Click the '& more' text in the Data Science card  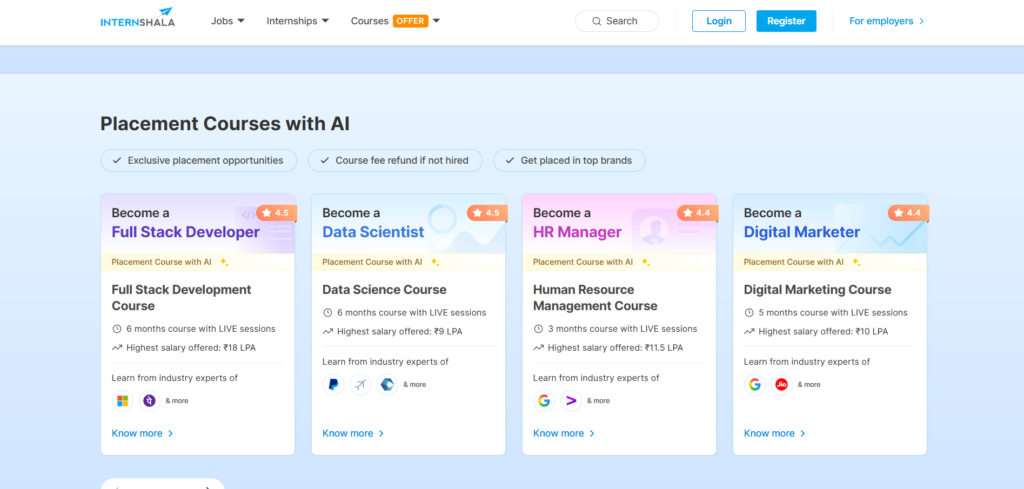[x=415, y=385]
